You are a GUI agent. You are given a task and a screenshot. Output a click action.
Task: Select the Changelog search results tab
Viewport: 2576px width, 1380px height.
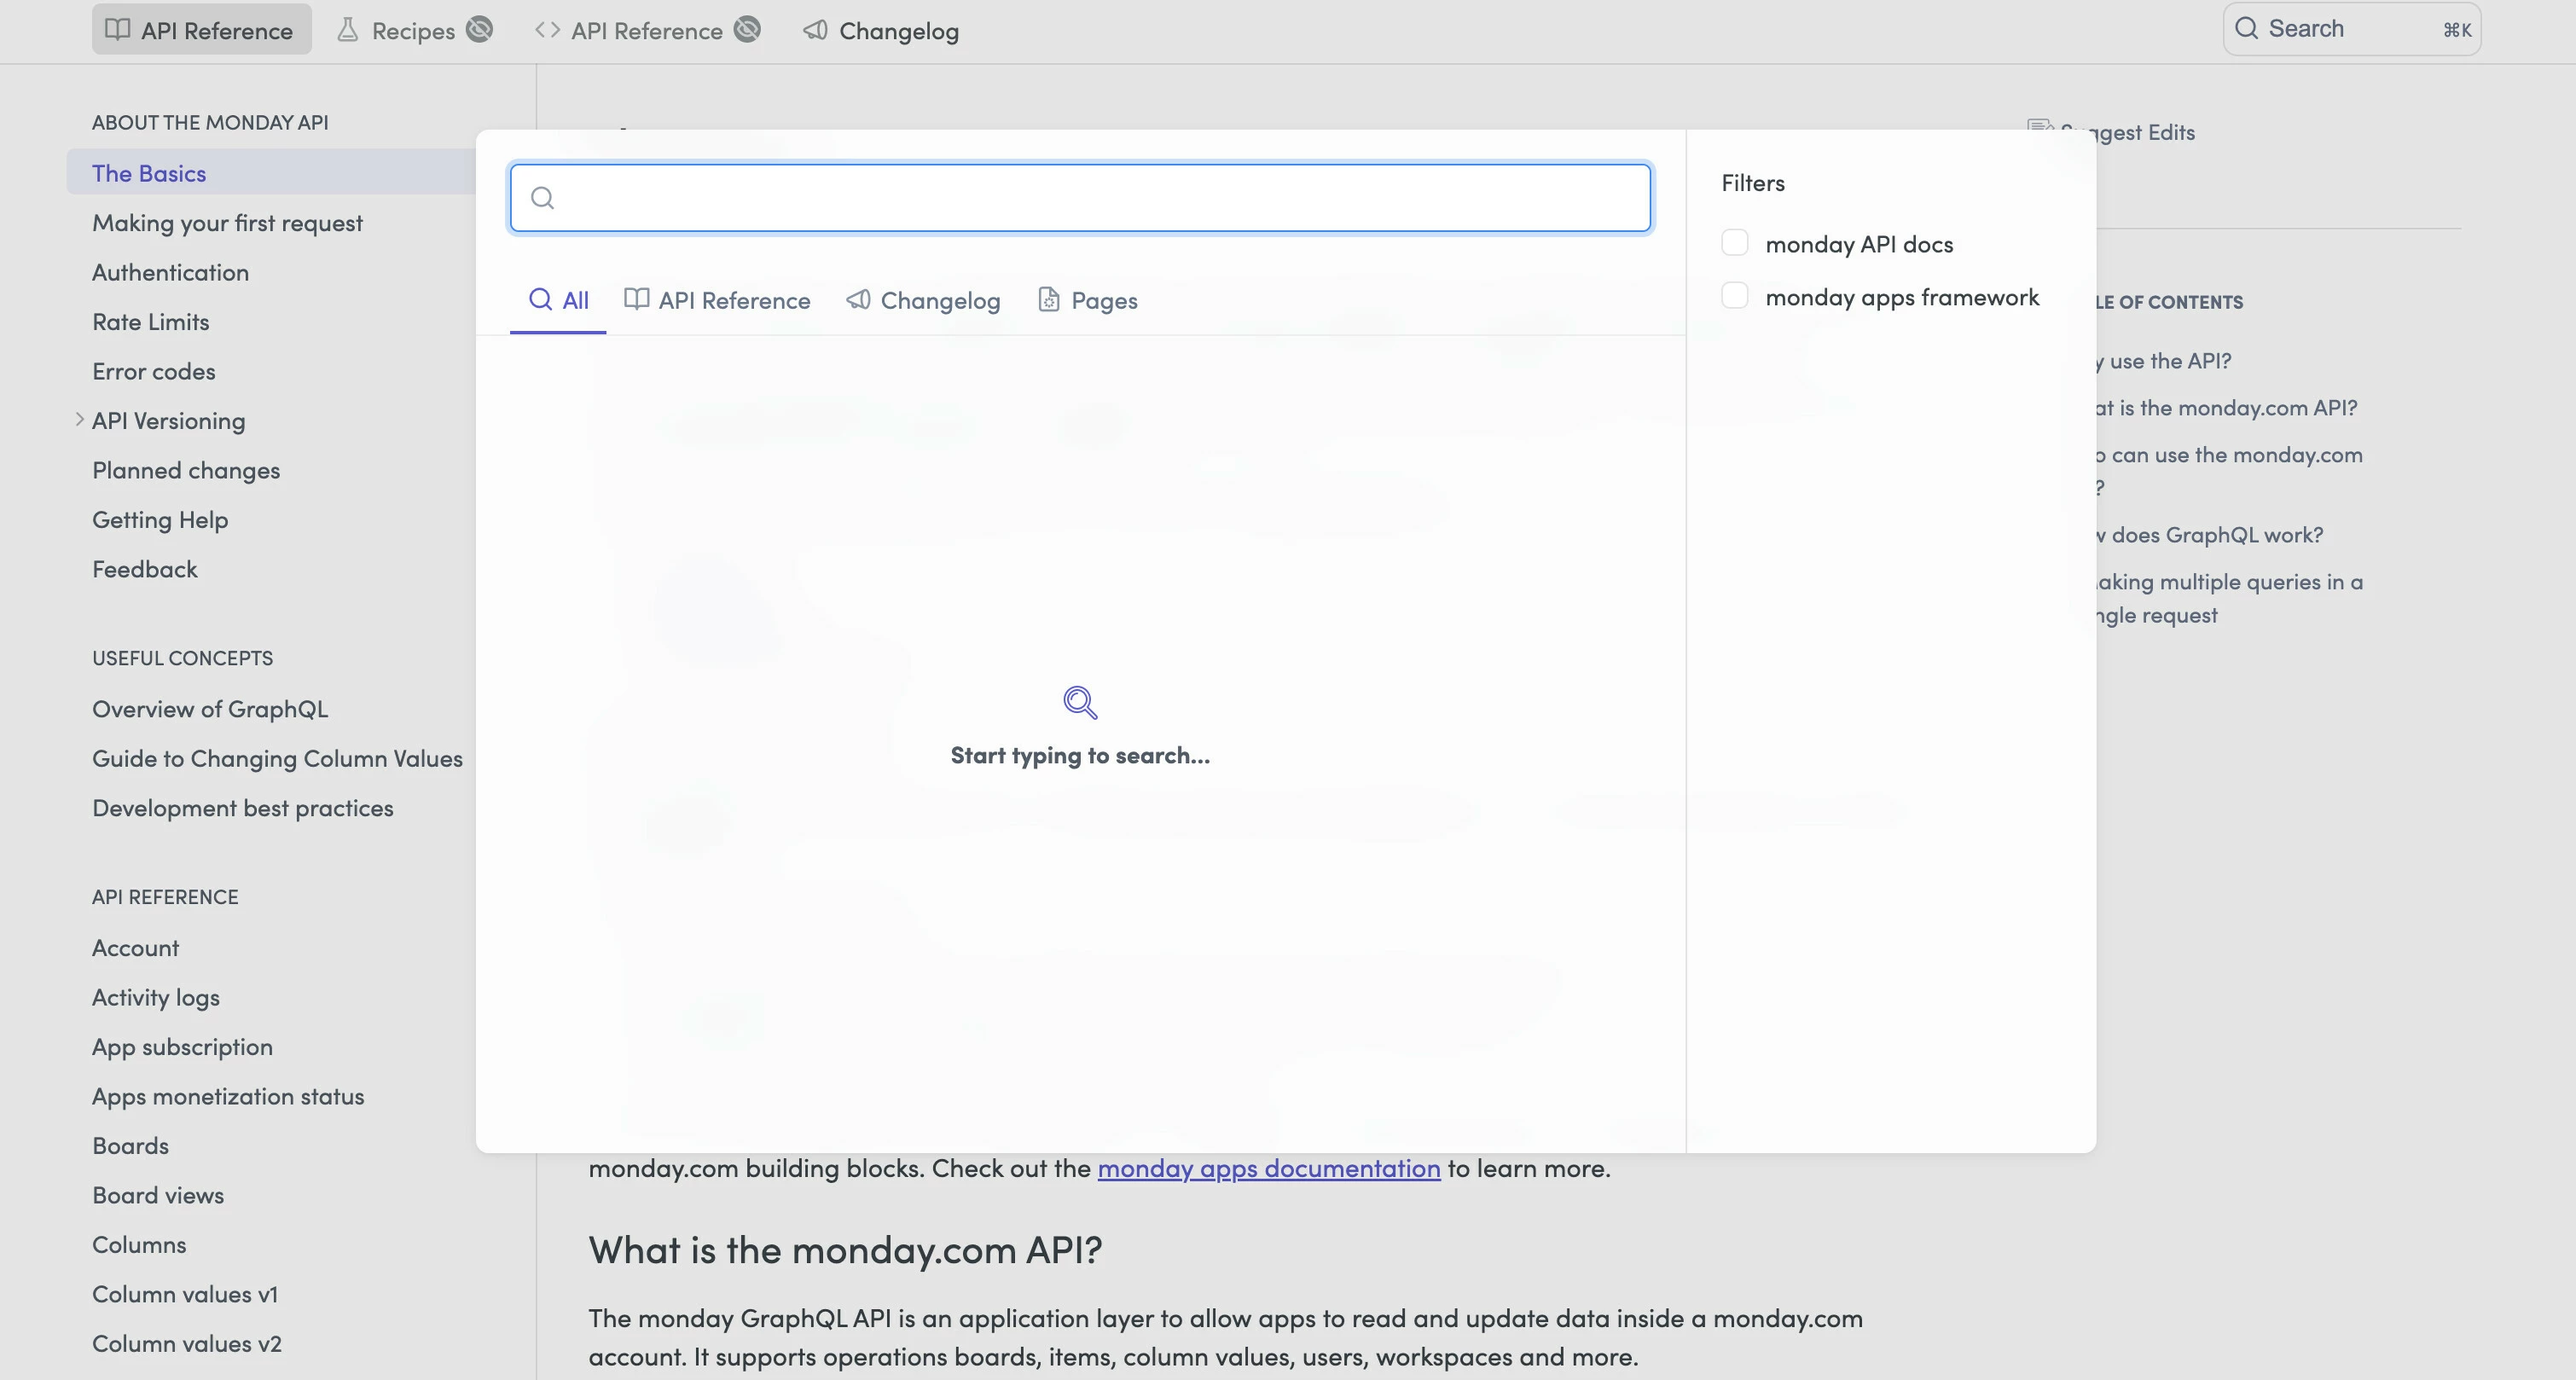click(x=923, y=300)
